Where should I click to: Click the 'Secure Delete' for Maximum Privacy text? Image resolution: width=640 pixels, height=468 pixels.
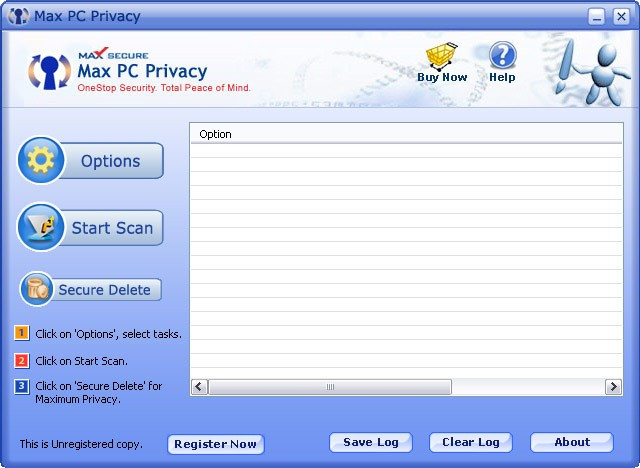98,393
